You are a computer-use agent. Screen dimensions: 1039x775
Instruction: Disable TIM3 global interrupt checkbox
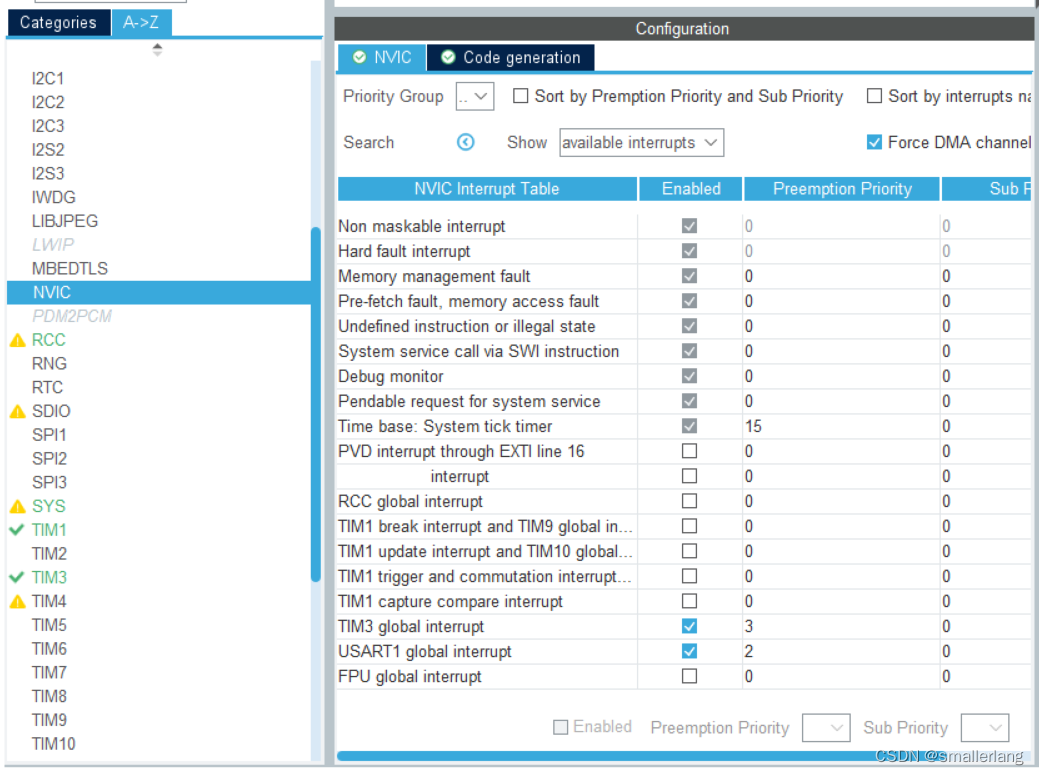(x=690, y=627)
